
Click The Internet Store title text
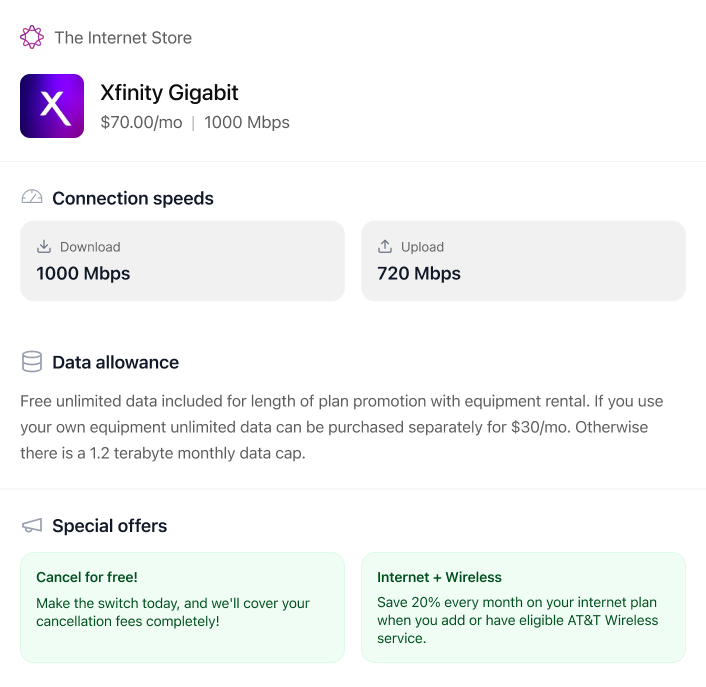click(123, 38)
